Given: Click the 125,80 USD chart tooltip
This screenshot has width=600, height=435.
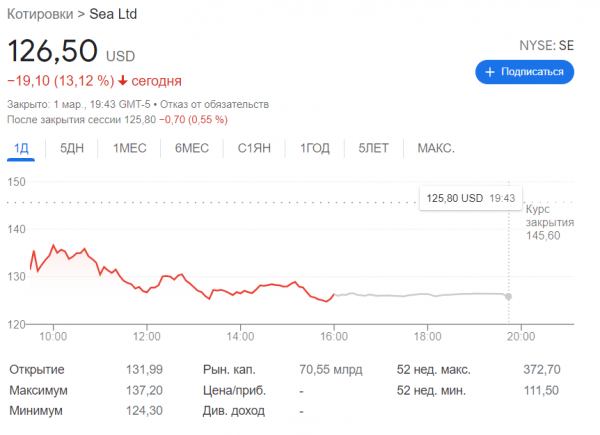Looking at the screenshot, I should click(469, 198).
